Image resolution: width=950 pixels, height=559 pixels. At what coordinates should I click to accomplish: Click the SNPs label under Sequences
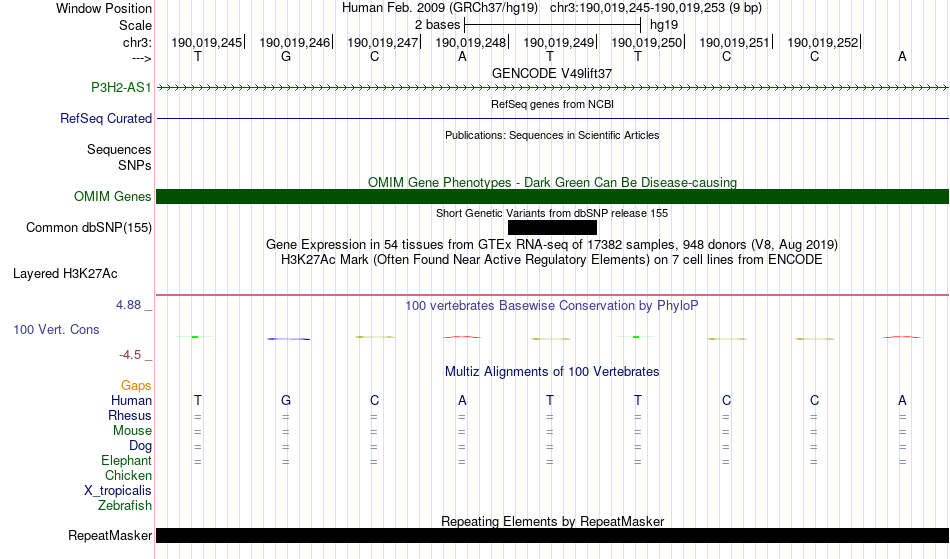[x=135, y=165]
